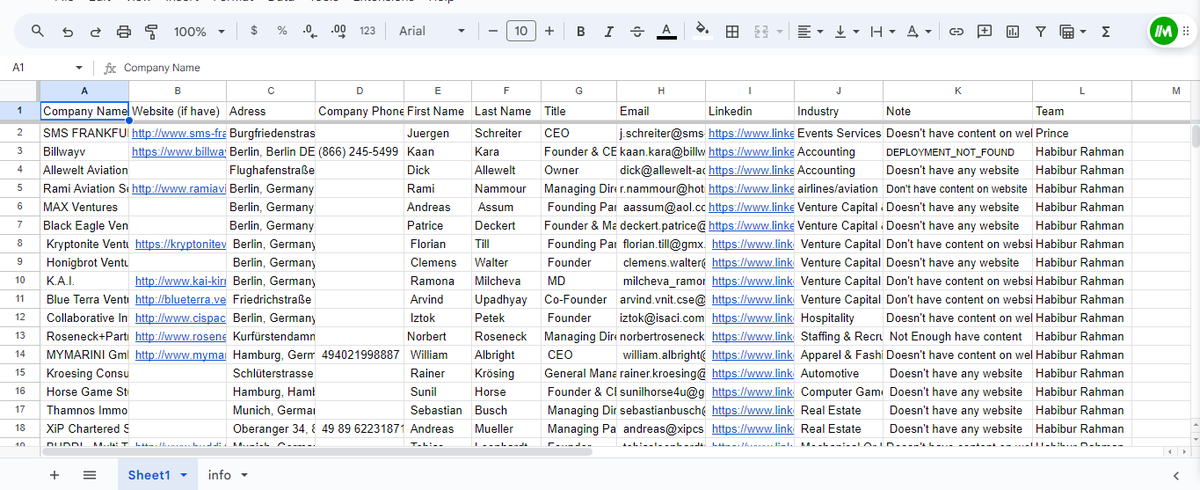
Task: Open the 100% zoom dropdown
Action: tap(199, 31)
